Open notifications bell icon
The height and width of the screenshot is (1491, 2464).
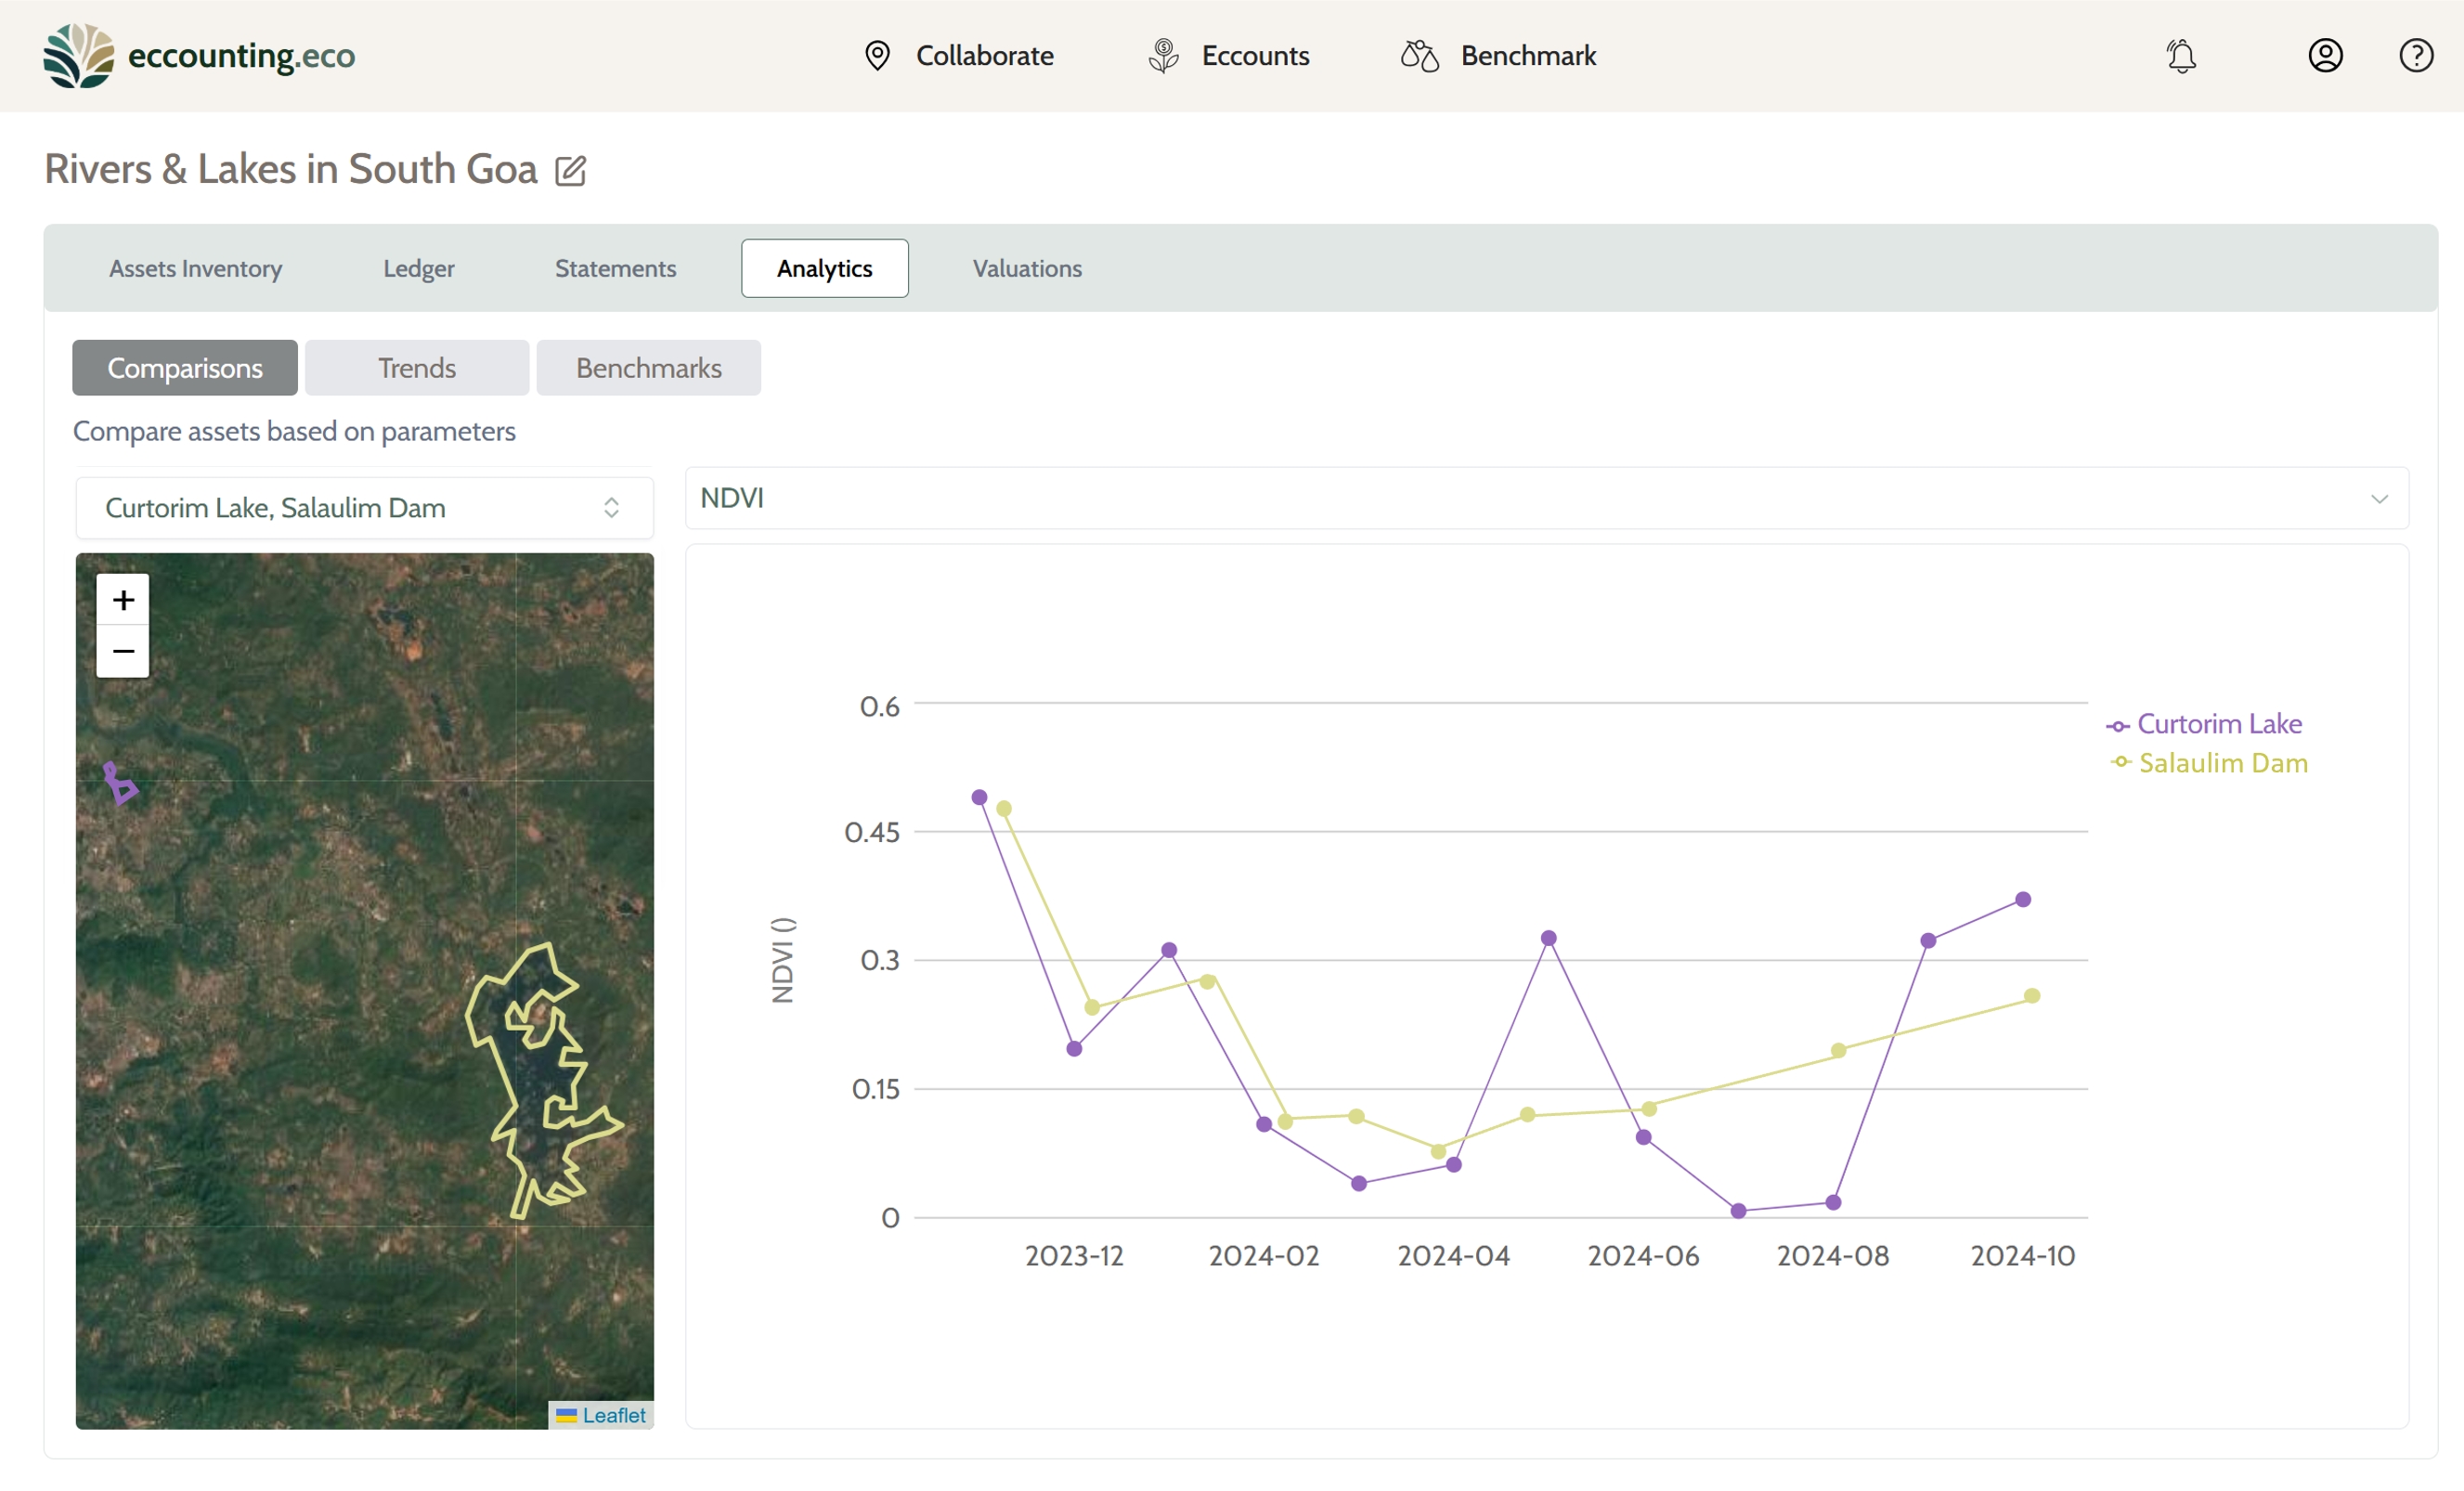(x=2181, y=56)
